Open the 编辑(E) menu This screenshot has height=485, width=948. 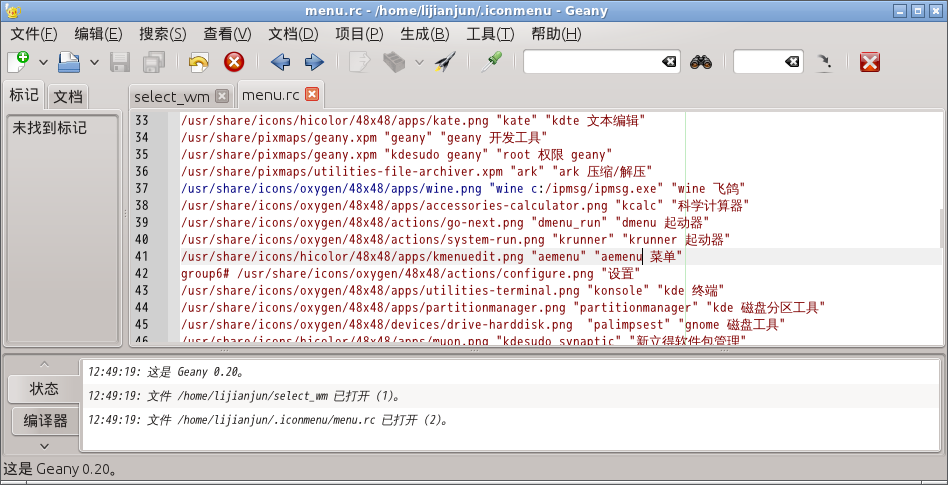[x=98, y=34]
